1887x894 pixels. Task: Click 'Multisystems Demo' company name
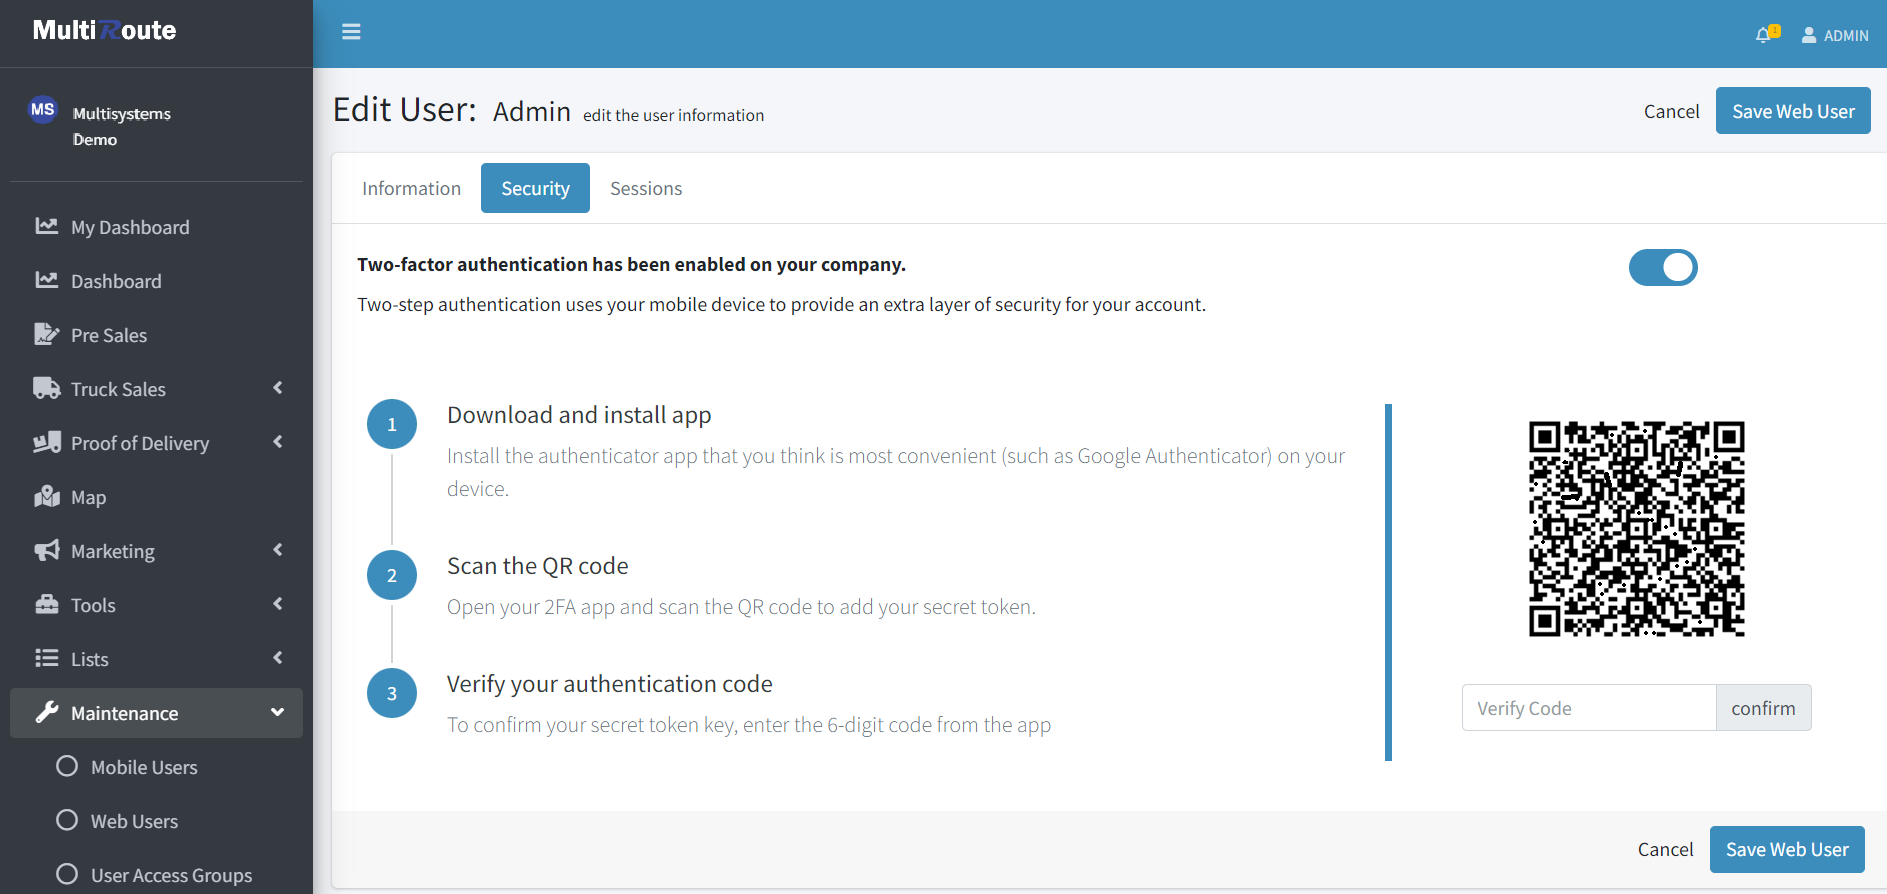pyautogui.click(x=122, y=126)
